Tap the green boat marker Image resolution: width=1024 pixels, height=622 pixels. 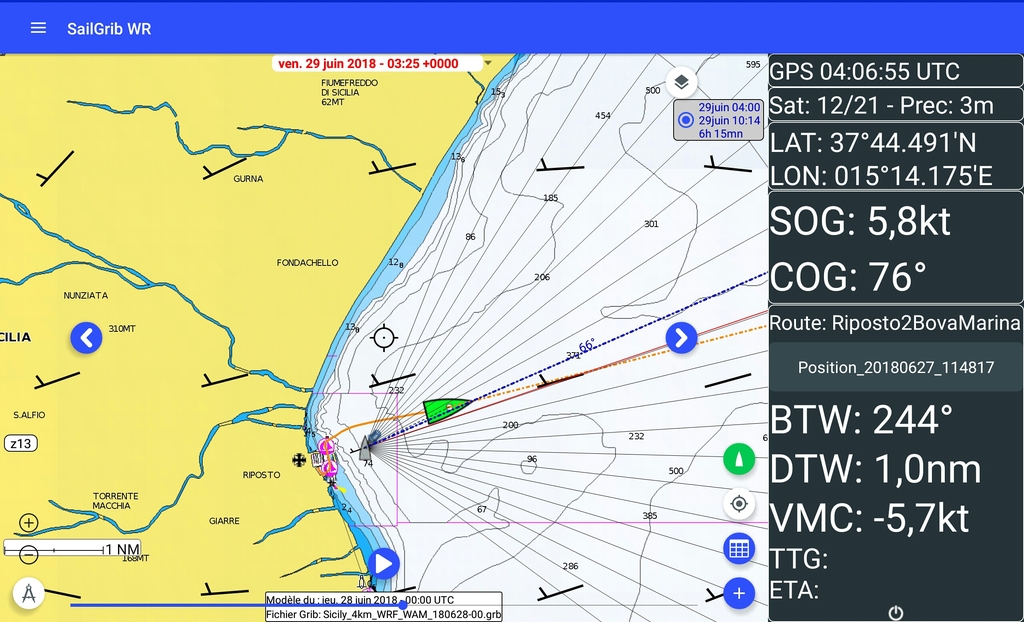[x=445, y=409]
